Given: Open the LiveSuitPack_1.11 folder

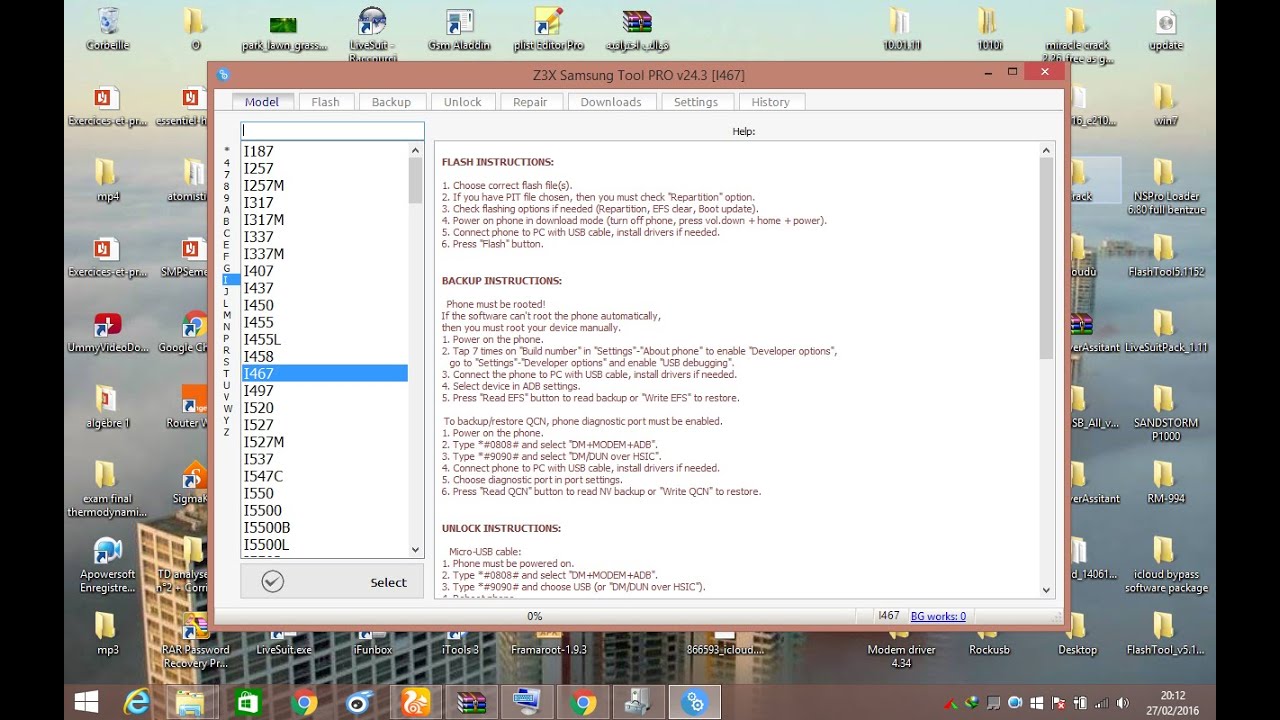Looking at the screenshot, I should click(1164, 332).
